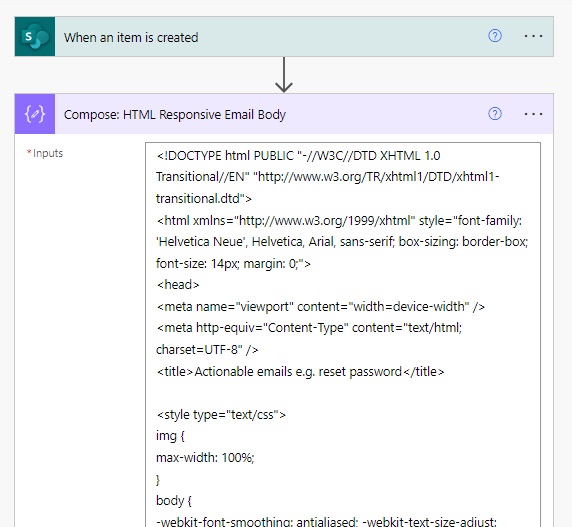Screen dimensions: 572x527
Task: Place cursor on the "body {" line
Action: (174, 500)
